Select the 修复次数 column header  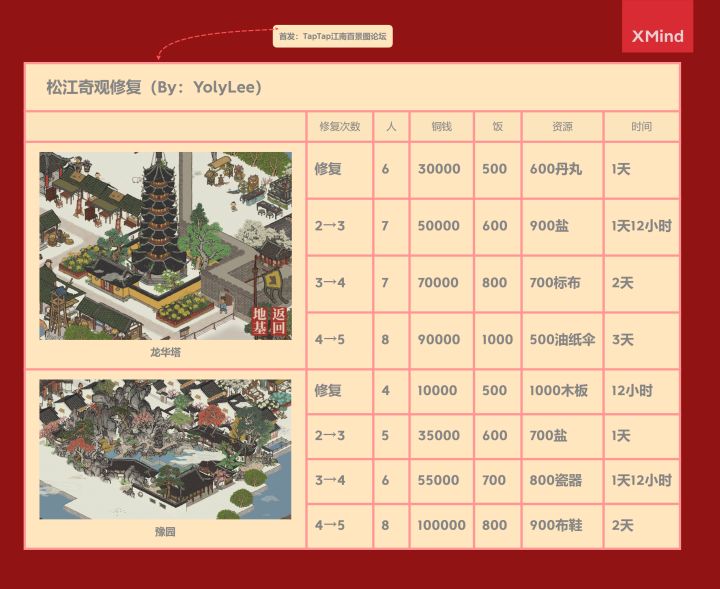(340, 126)
